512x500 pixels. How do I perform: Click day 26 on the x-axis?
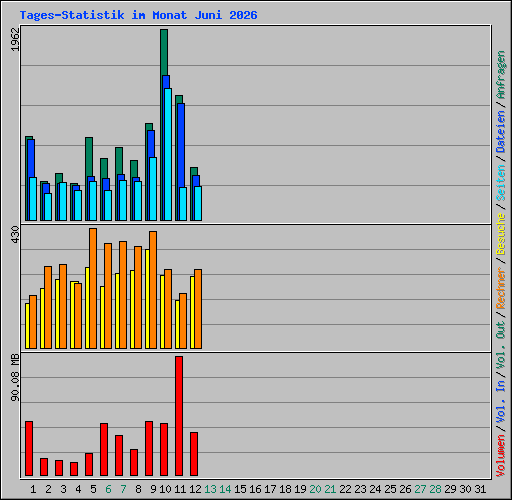405,489
